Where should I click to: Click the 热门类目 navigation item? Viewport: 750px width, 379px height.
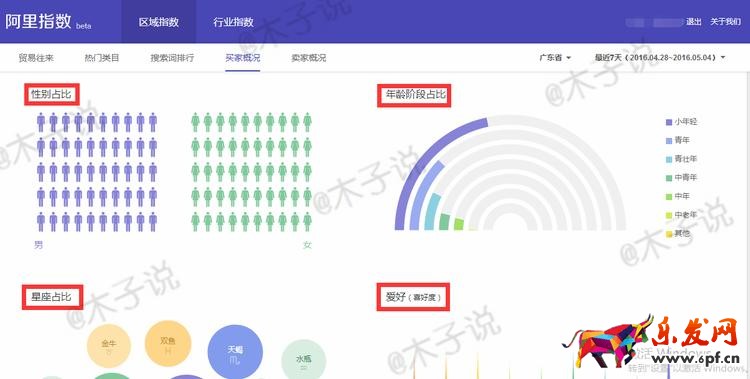click(x=102, y=58)
